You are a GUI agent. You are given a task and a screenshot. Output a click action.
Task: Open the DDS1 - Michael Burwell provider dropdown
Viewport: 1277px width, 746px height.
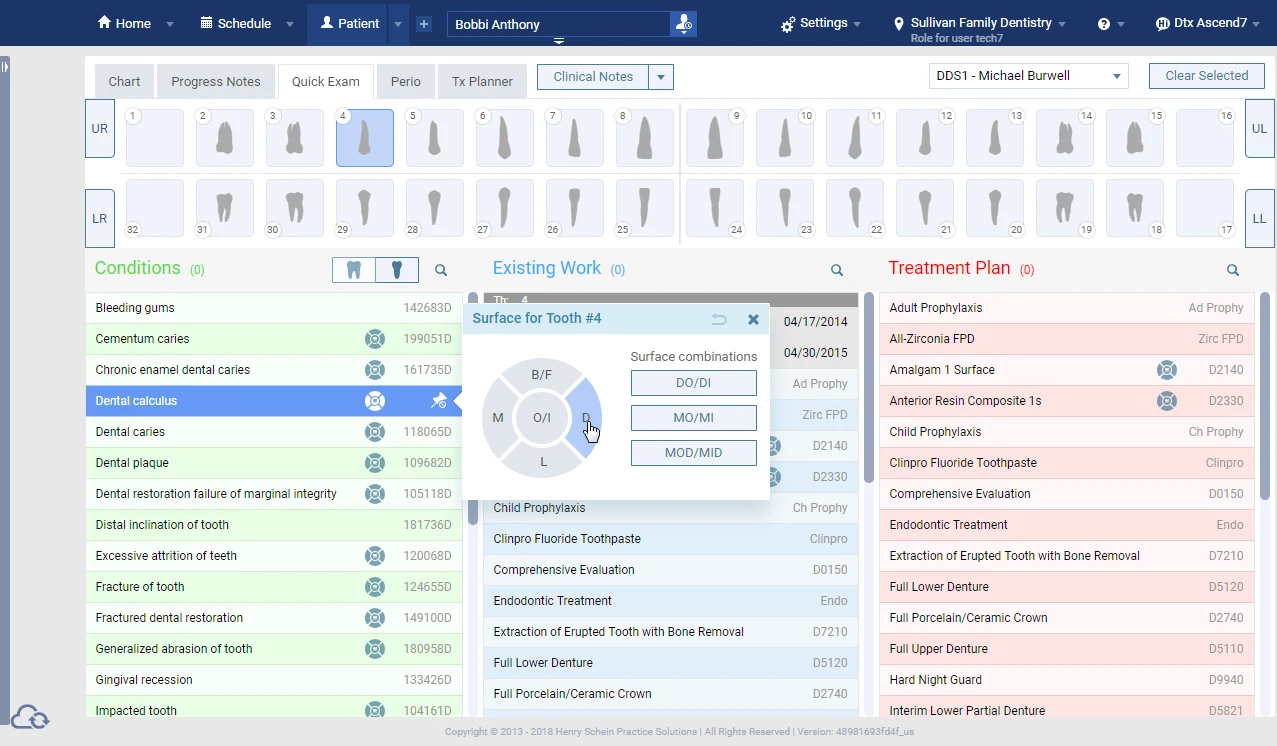point(1027,75)
